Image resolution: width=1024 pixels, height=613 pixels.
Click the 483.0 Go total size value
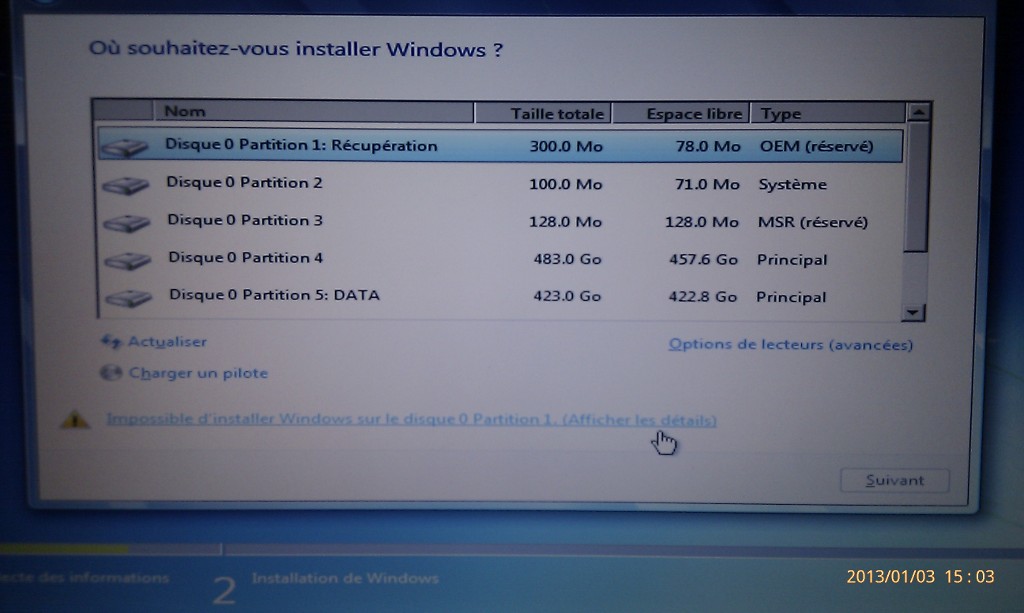tap(567, 259)
